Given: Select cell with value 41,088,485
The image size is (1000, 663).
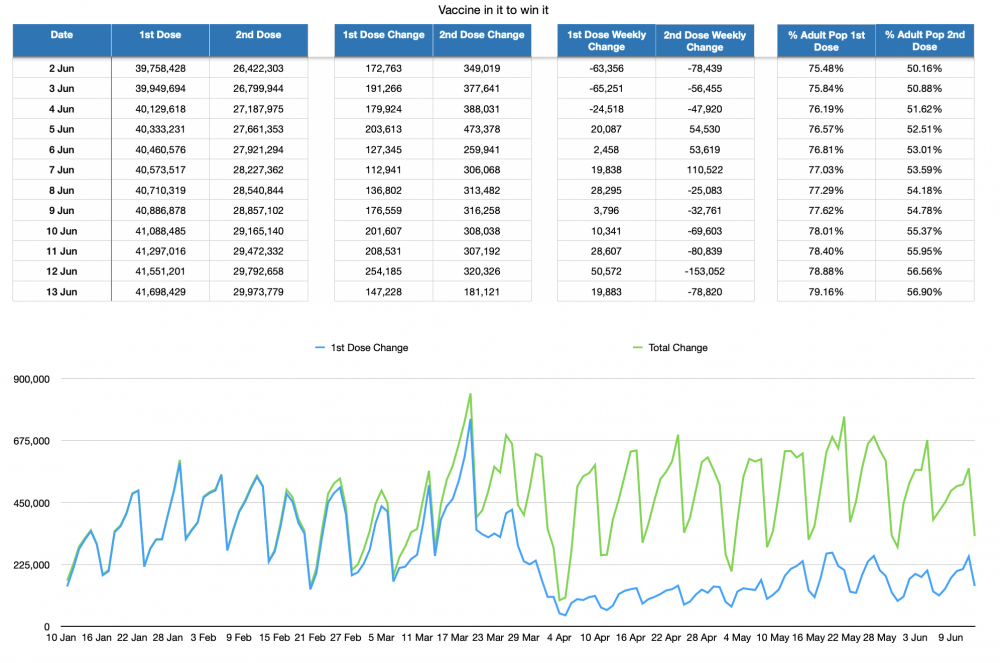Looking at the screenshot, I should coord(160,231).
